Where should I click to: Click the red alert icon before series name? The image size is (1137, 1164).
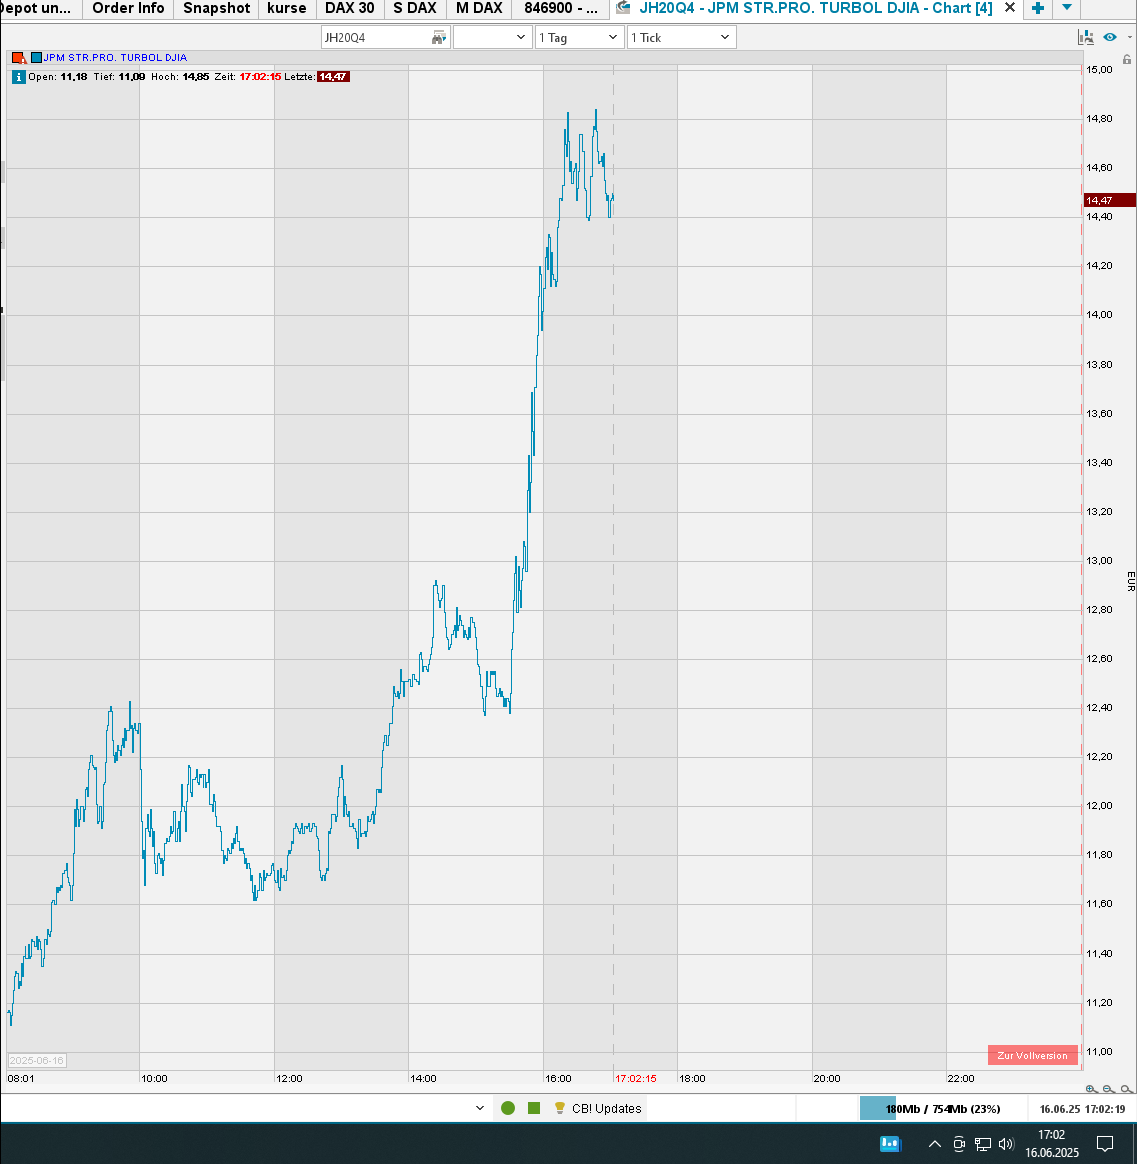(19, 57)
